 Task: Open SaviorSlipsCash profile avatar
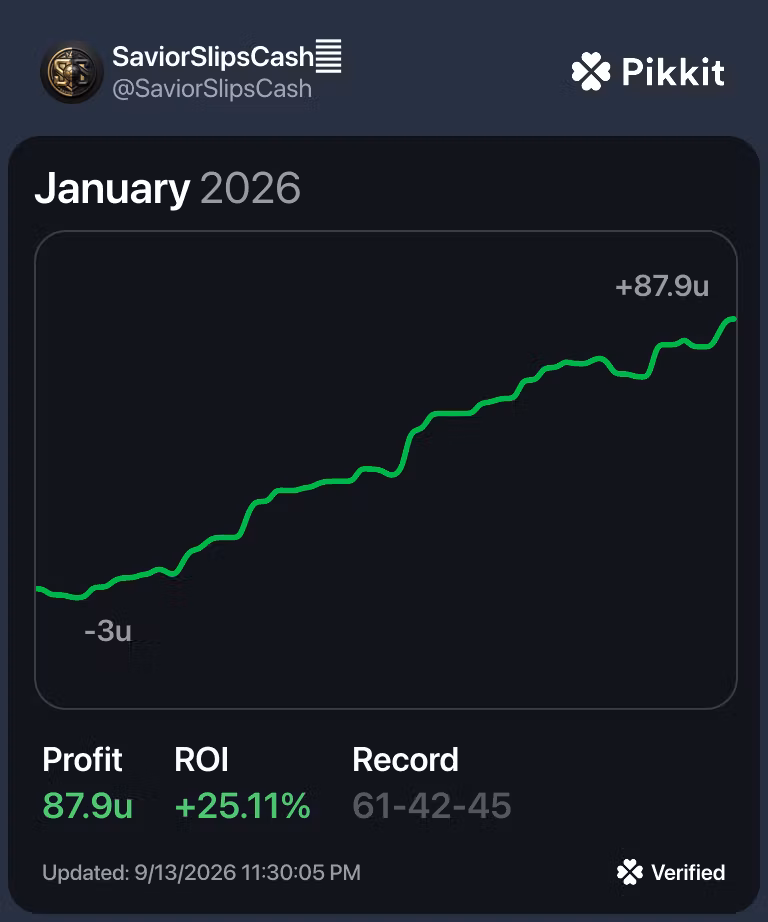click(72, 72)
